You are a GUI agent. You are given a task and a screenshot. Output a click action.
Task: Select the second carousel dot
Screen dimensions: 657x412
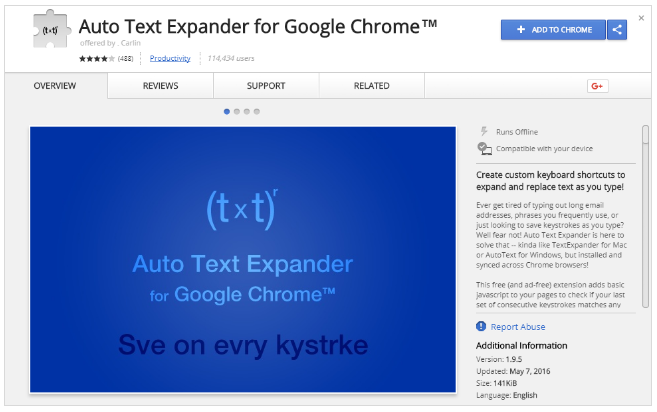237,111
